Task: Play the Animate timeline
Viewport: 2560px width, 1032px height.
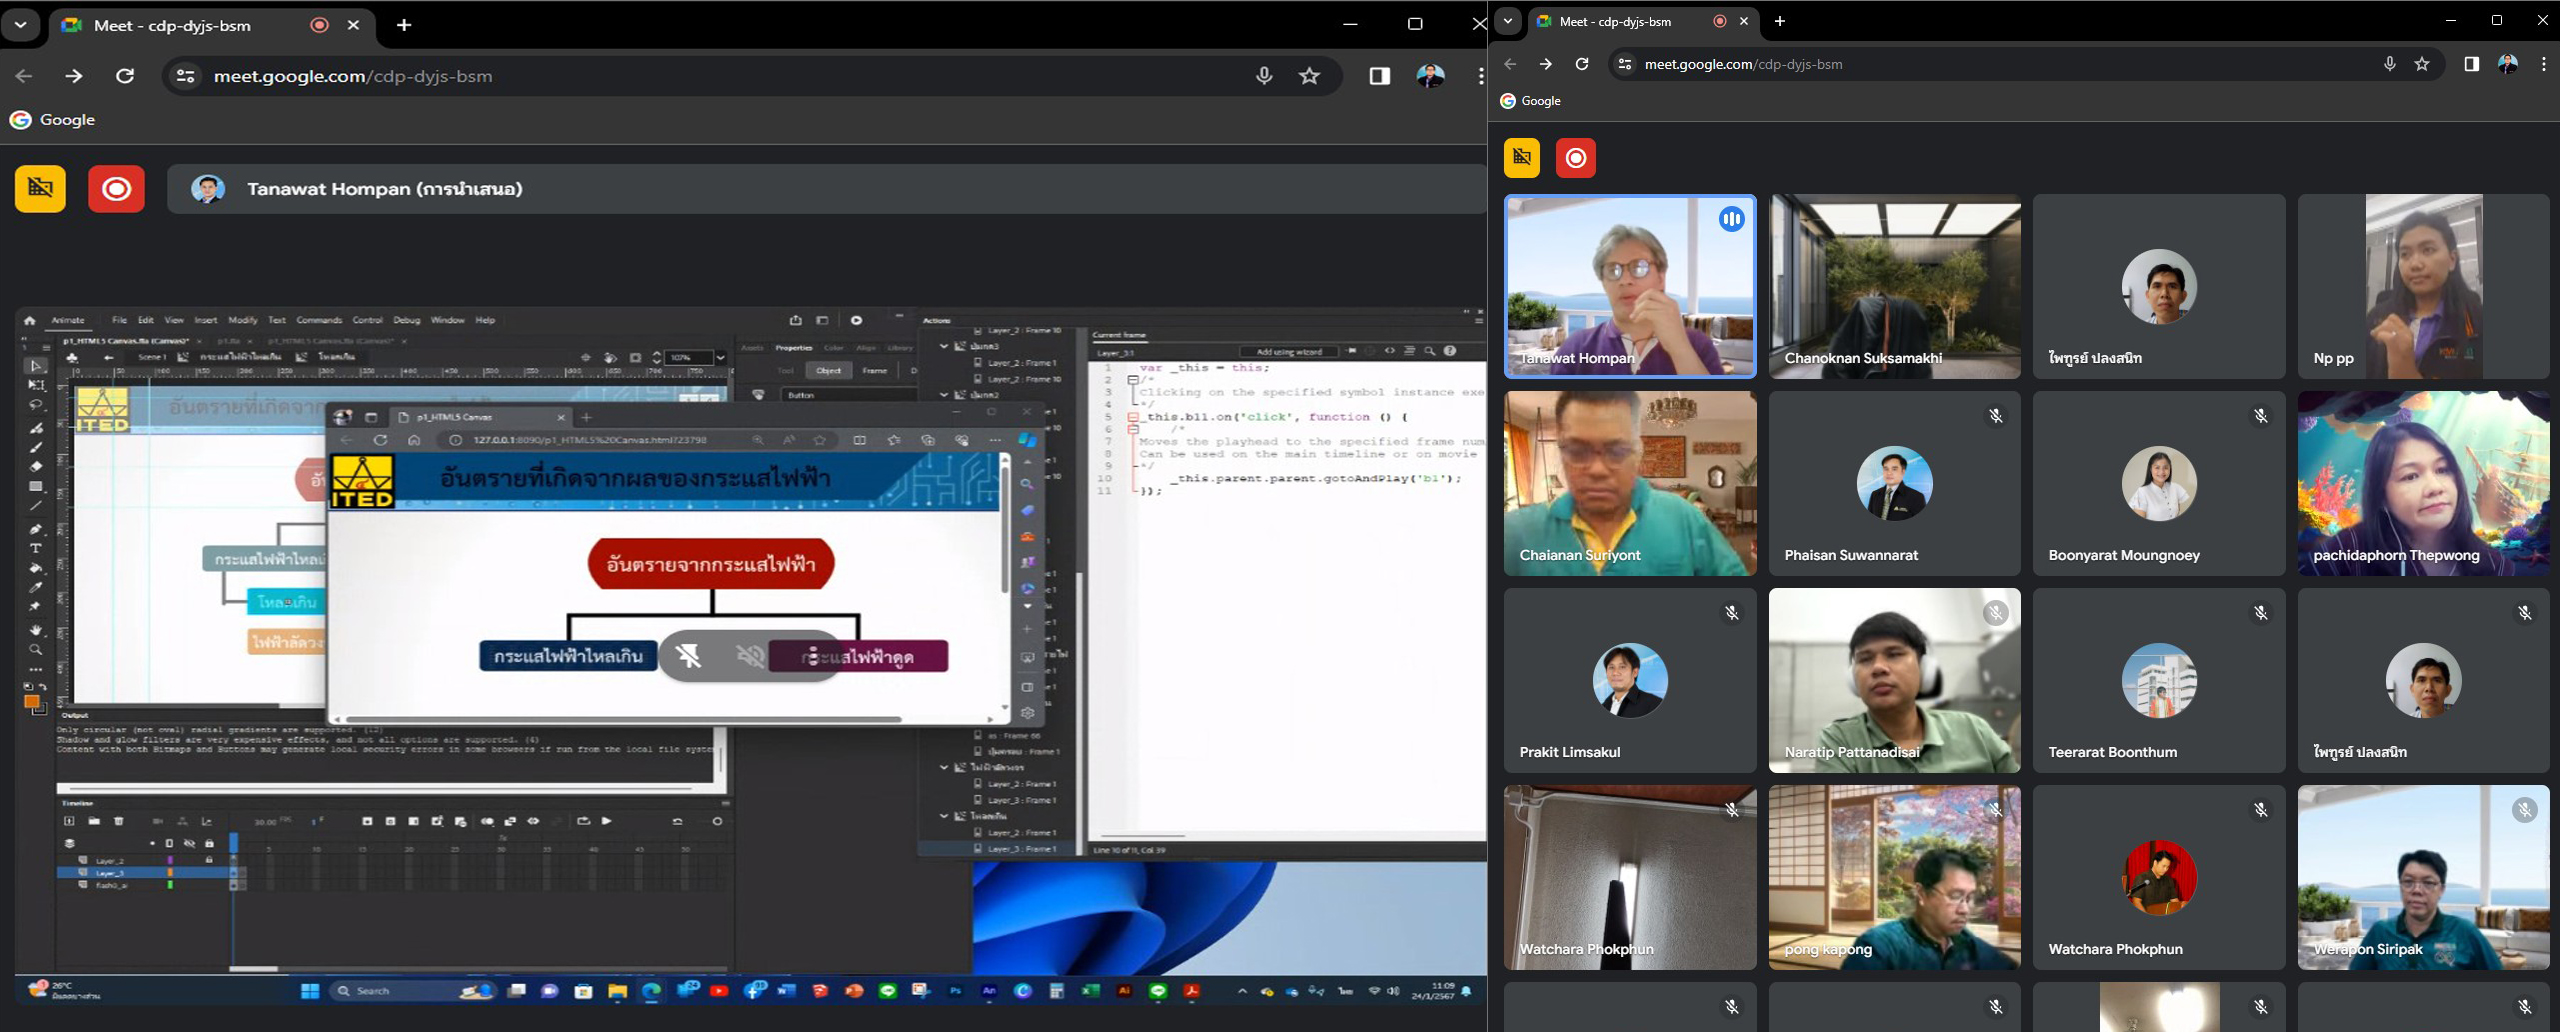Action: coord(607,821)
